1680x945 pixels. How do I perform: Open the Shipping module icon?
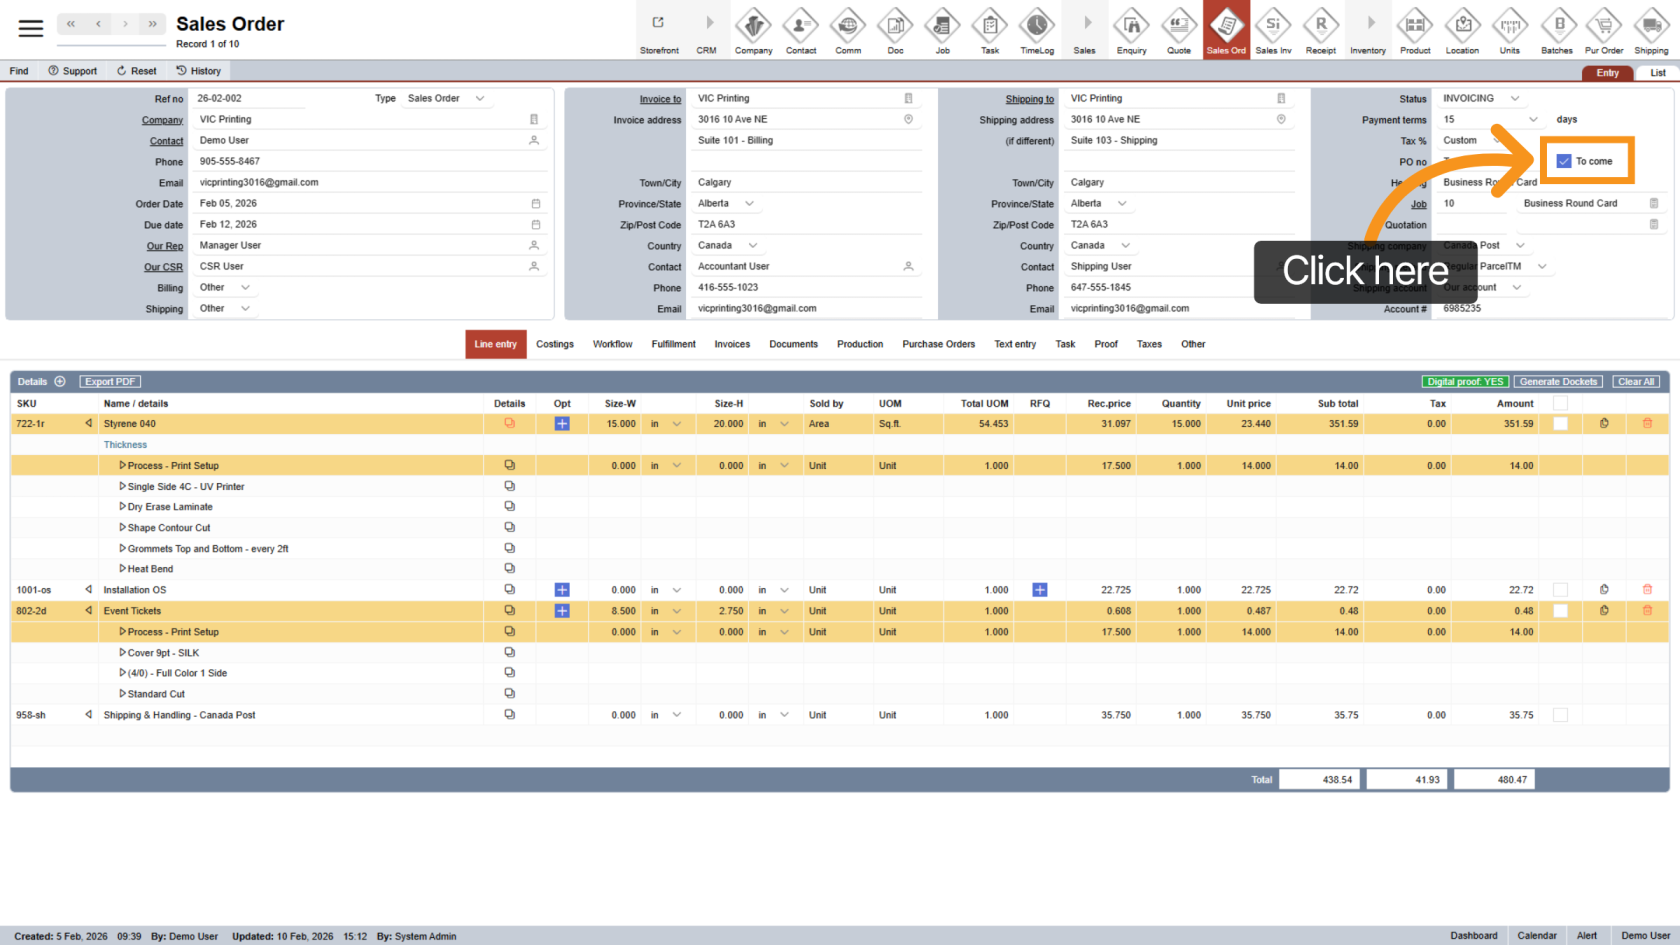[x=1651, y=30]
